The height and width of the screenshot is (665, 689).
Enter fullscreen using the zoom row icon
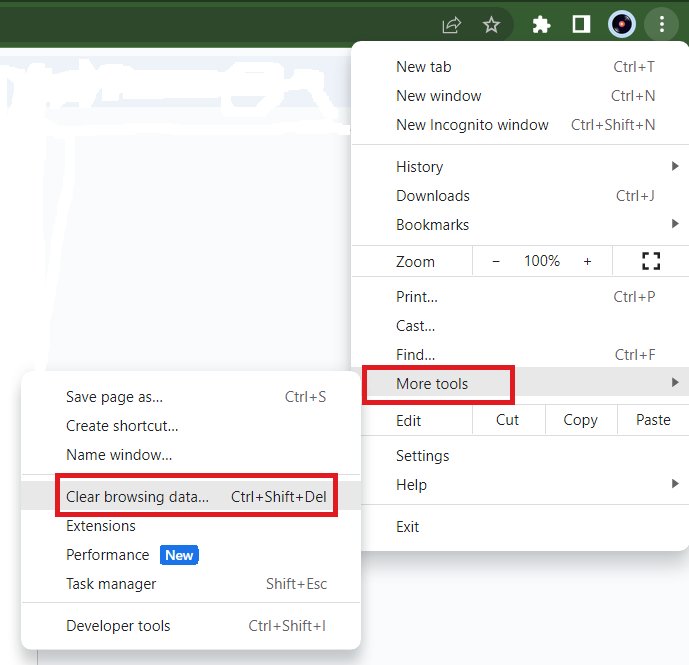(x=651, y=261)
